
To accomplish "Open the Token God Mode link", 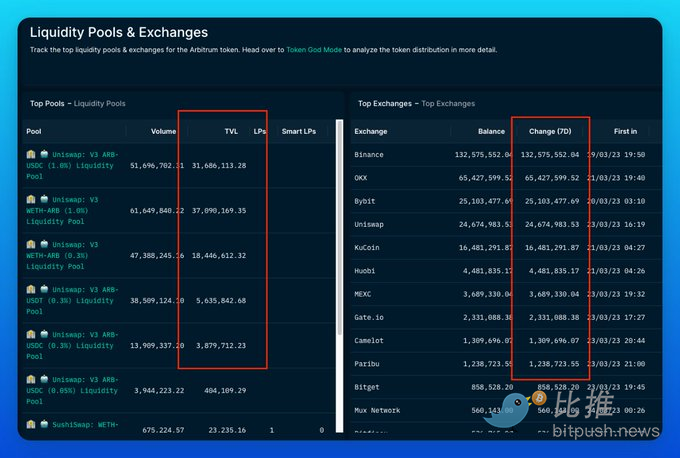I will [x=314, y=50].
